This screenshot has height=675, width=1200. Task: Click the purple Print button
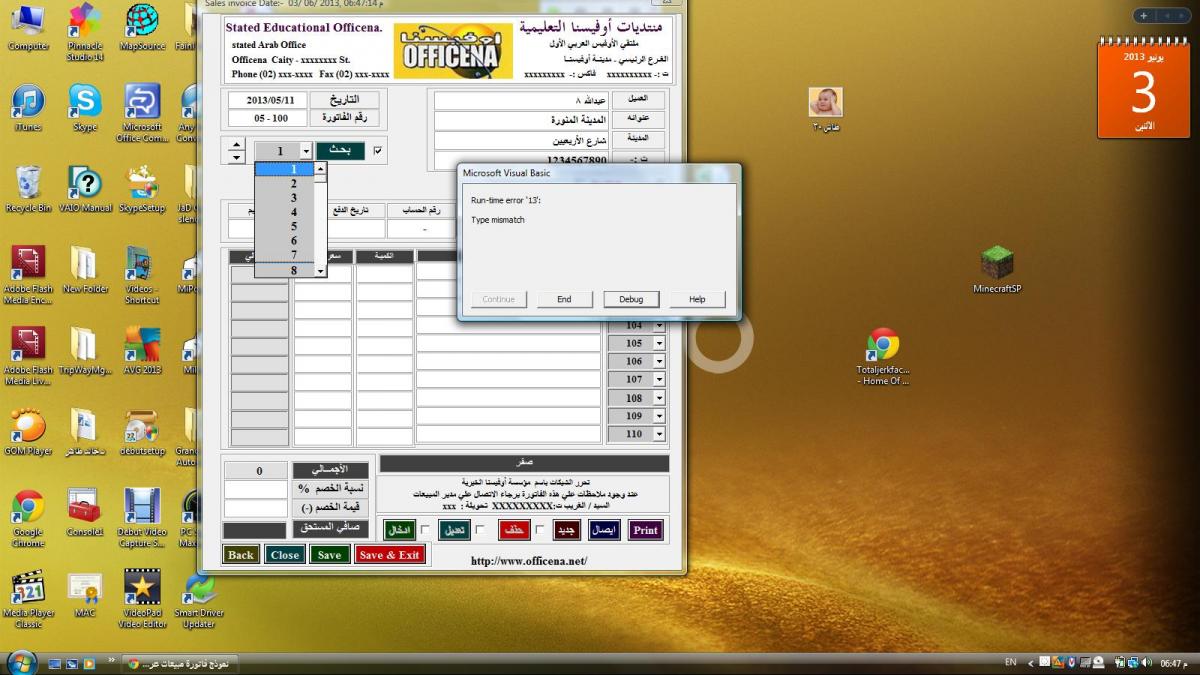pos(645,530)
